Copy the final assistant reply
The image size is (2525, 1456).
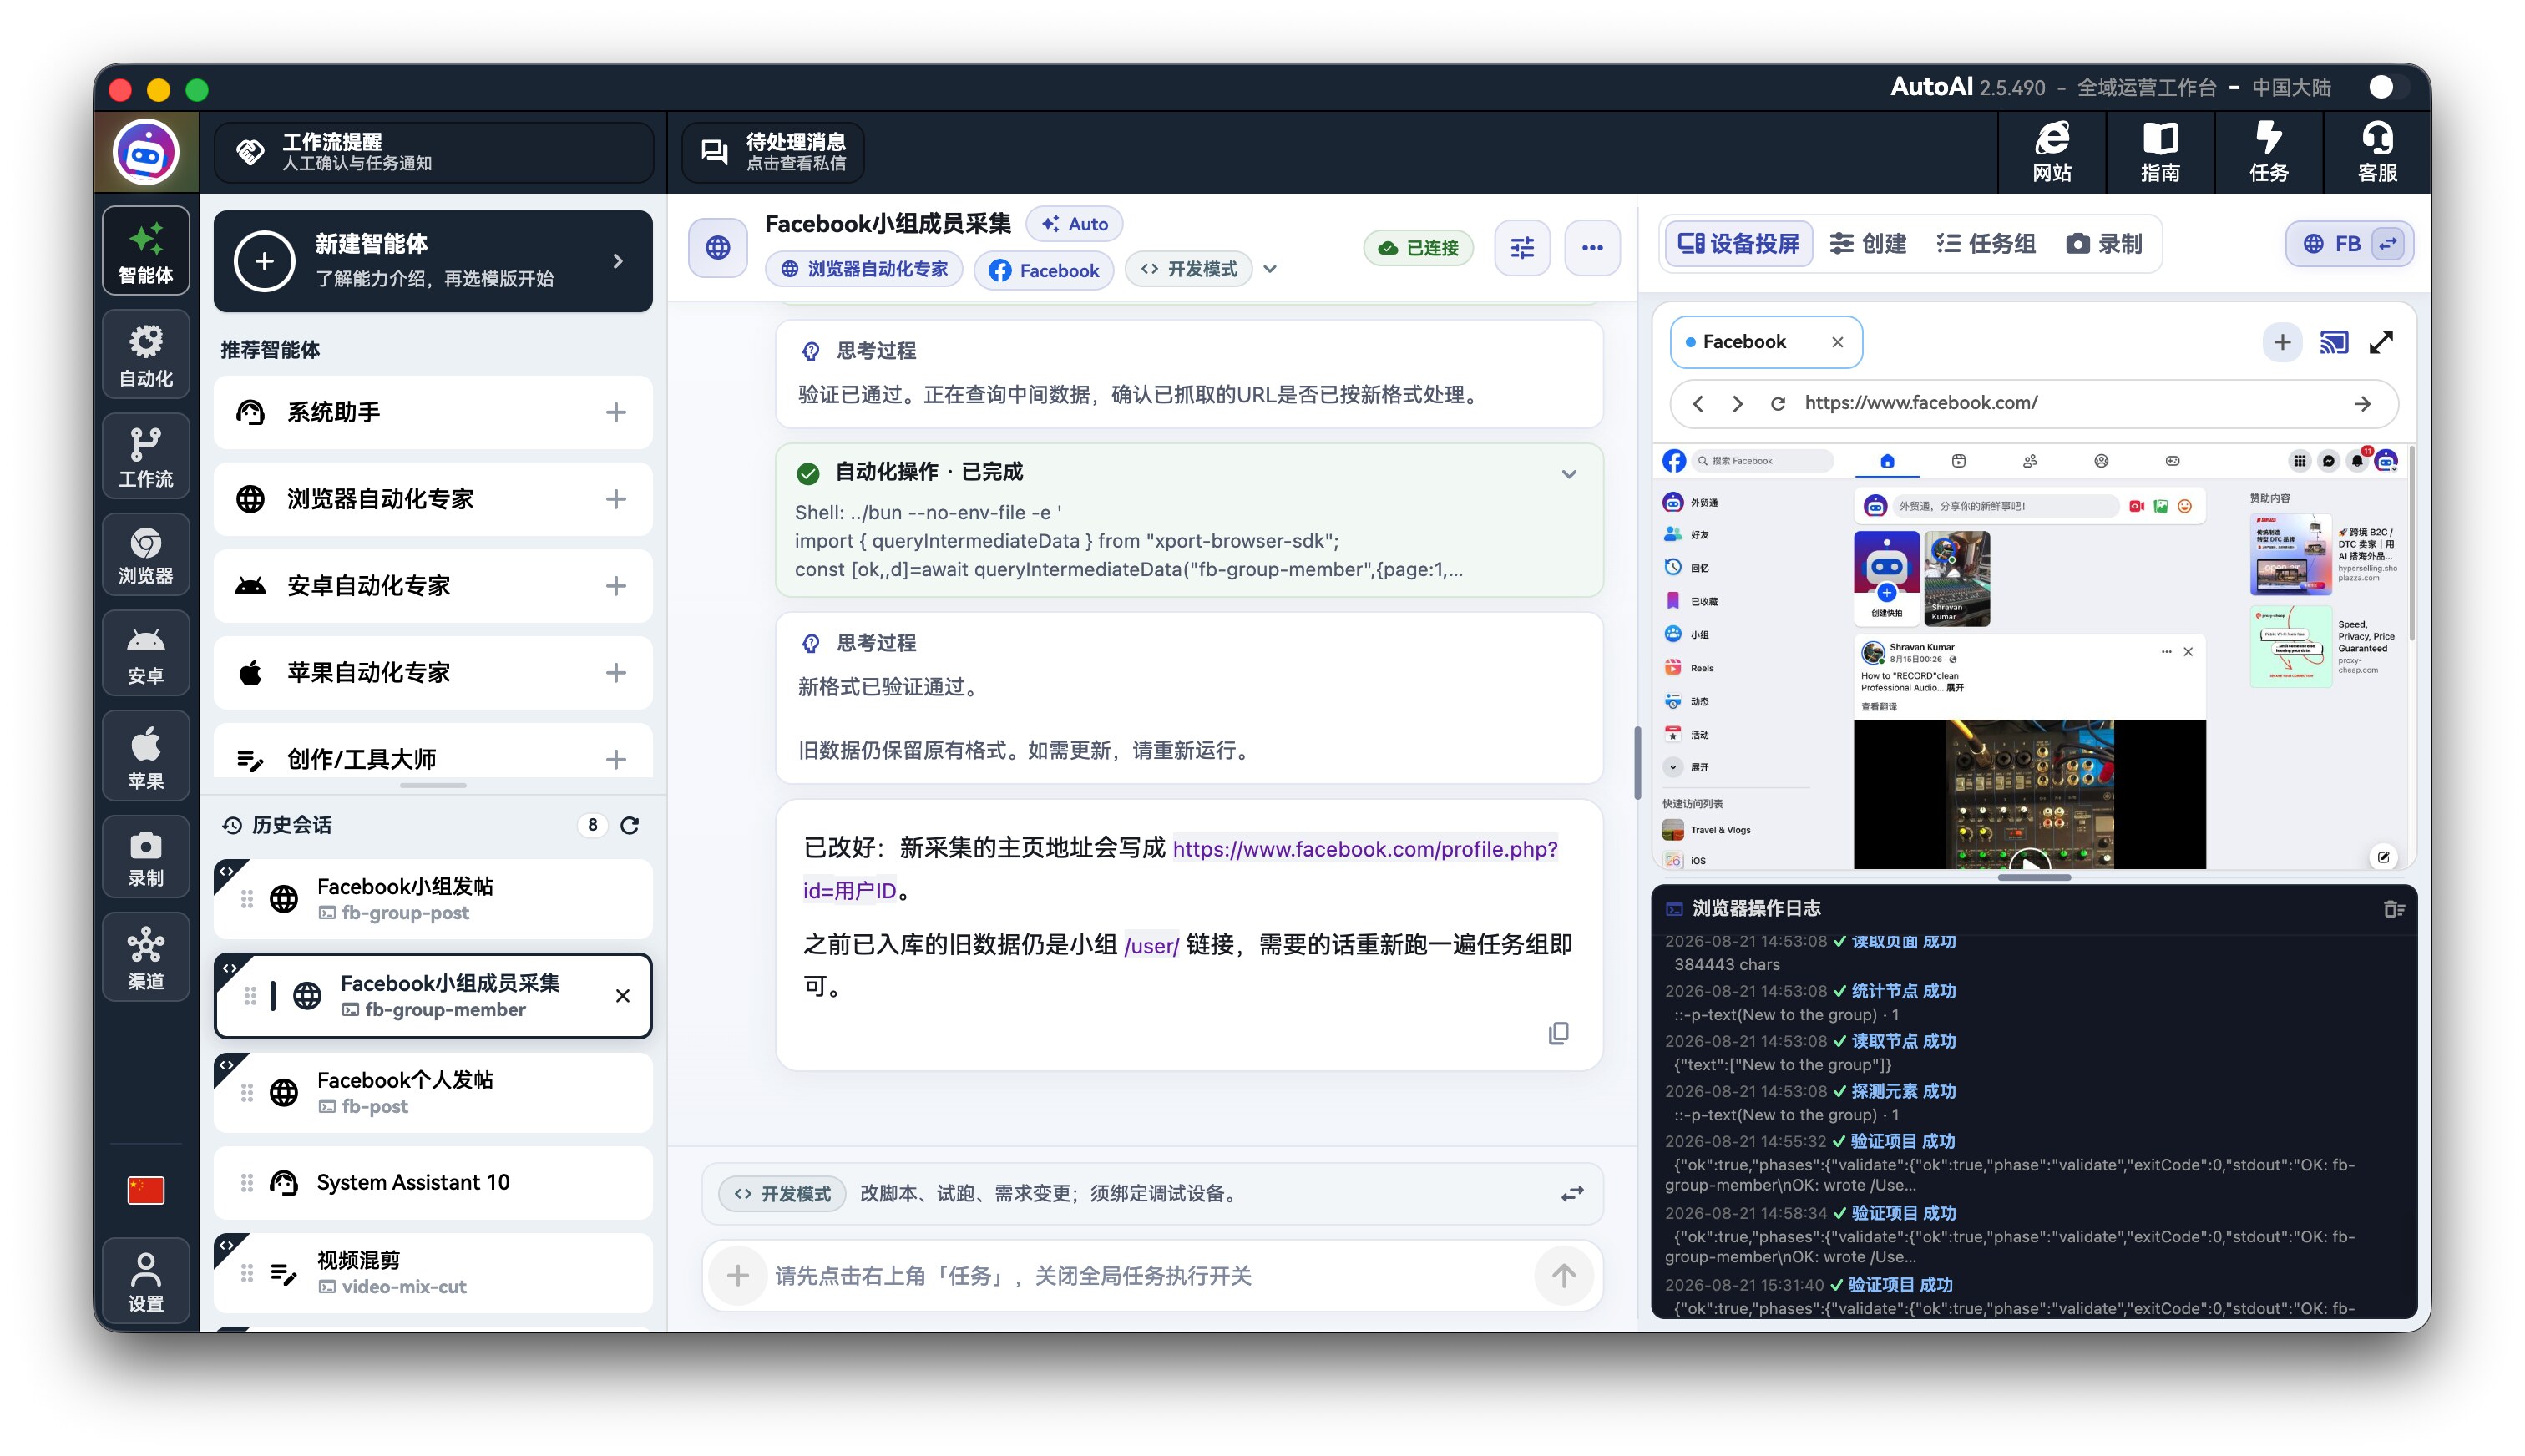pyautogui.click(x=1558, y=1033)
